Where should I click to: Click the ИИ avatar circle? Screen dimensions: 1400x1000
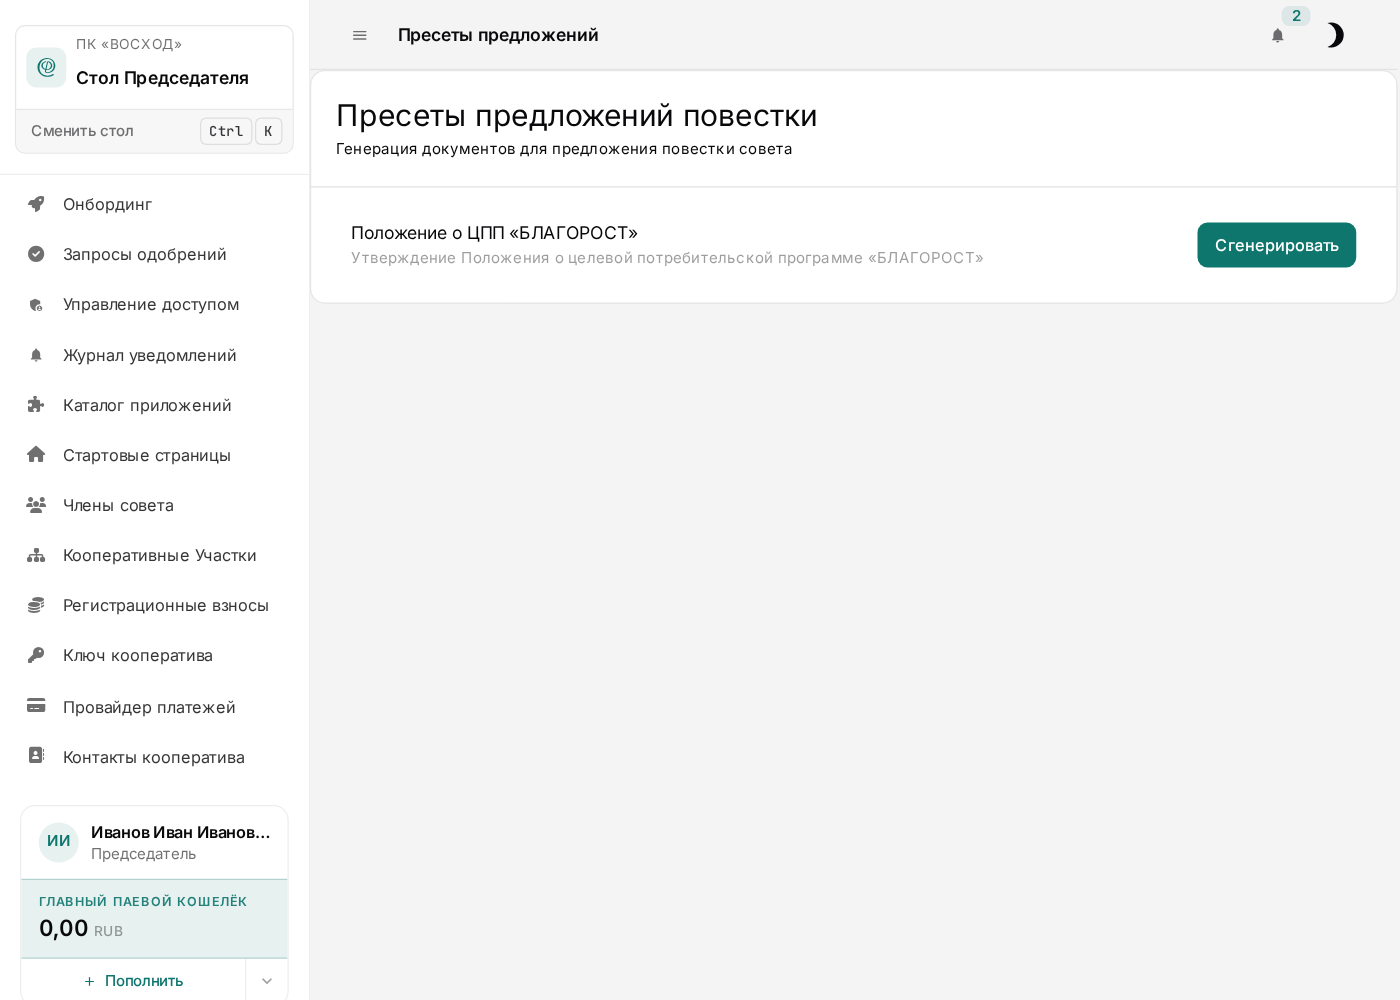tap(59, 842)
